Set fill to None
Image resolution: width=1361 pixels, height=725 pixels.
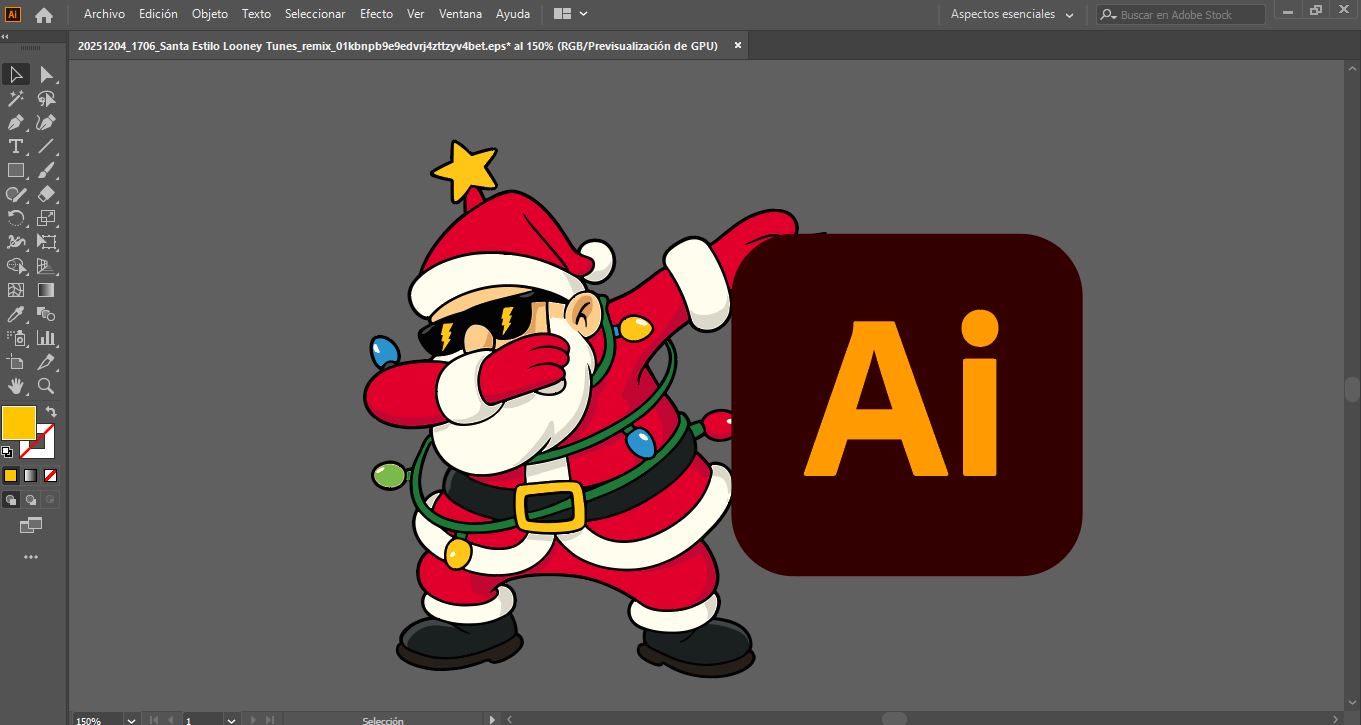(x=52, y=475)
